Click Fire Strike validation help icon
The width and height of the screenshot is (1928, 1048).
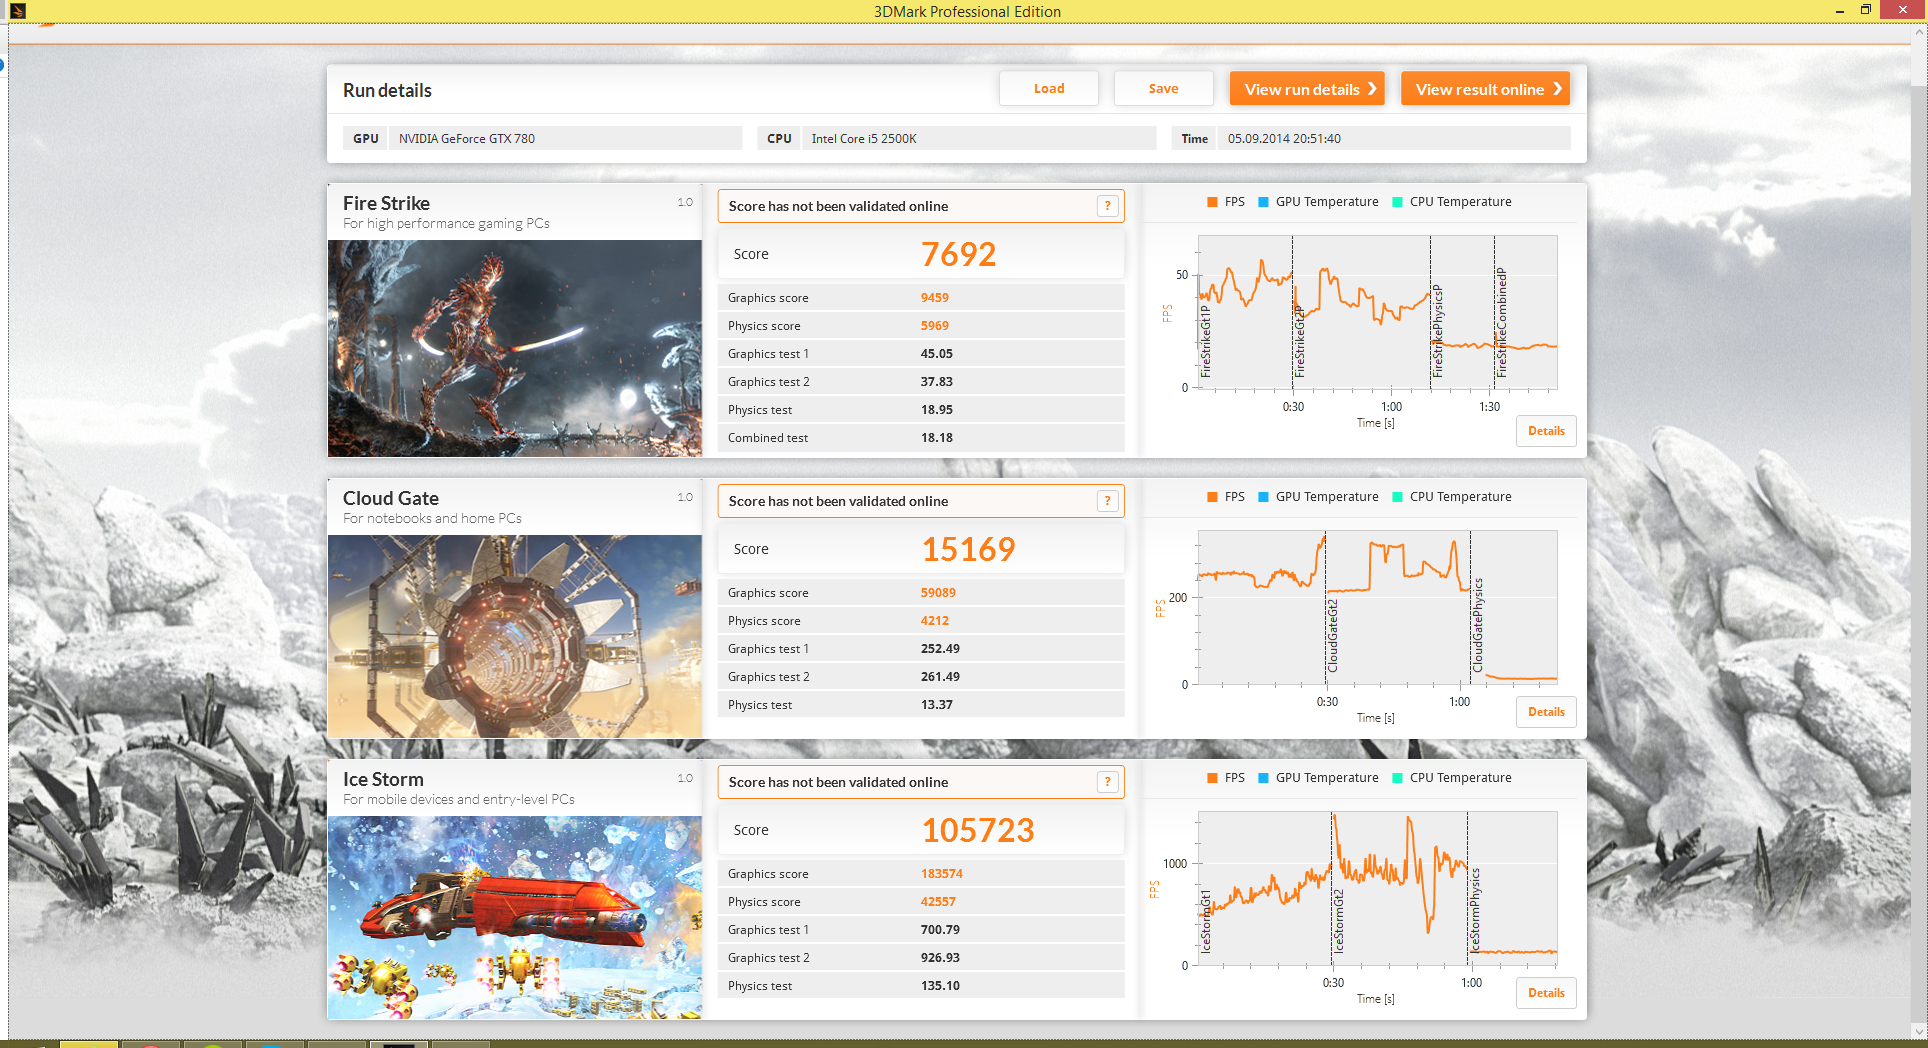[x=1107, y=206]
